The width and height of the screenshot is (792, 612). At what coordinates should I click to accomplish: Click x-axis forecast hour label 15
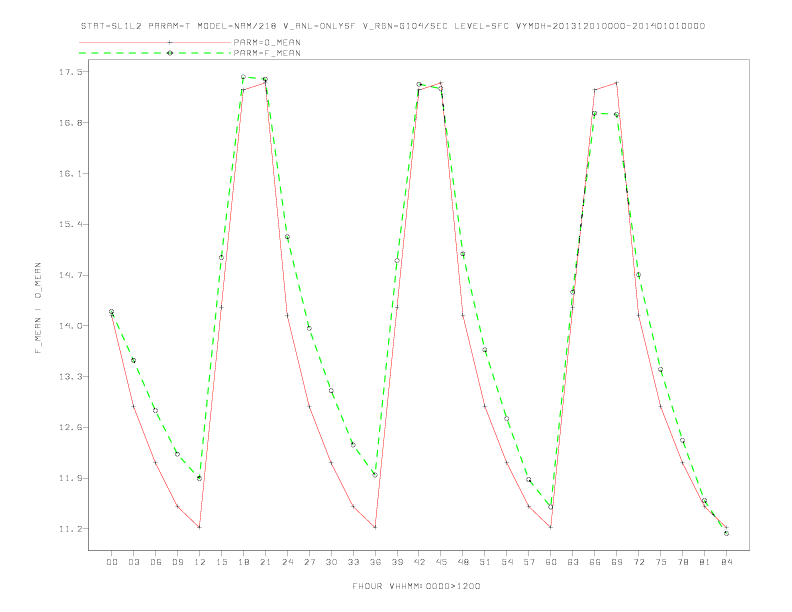221,562
